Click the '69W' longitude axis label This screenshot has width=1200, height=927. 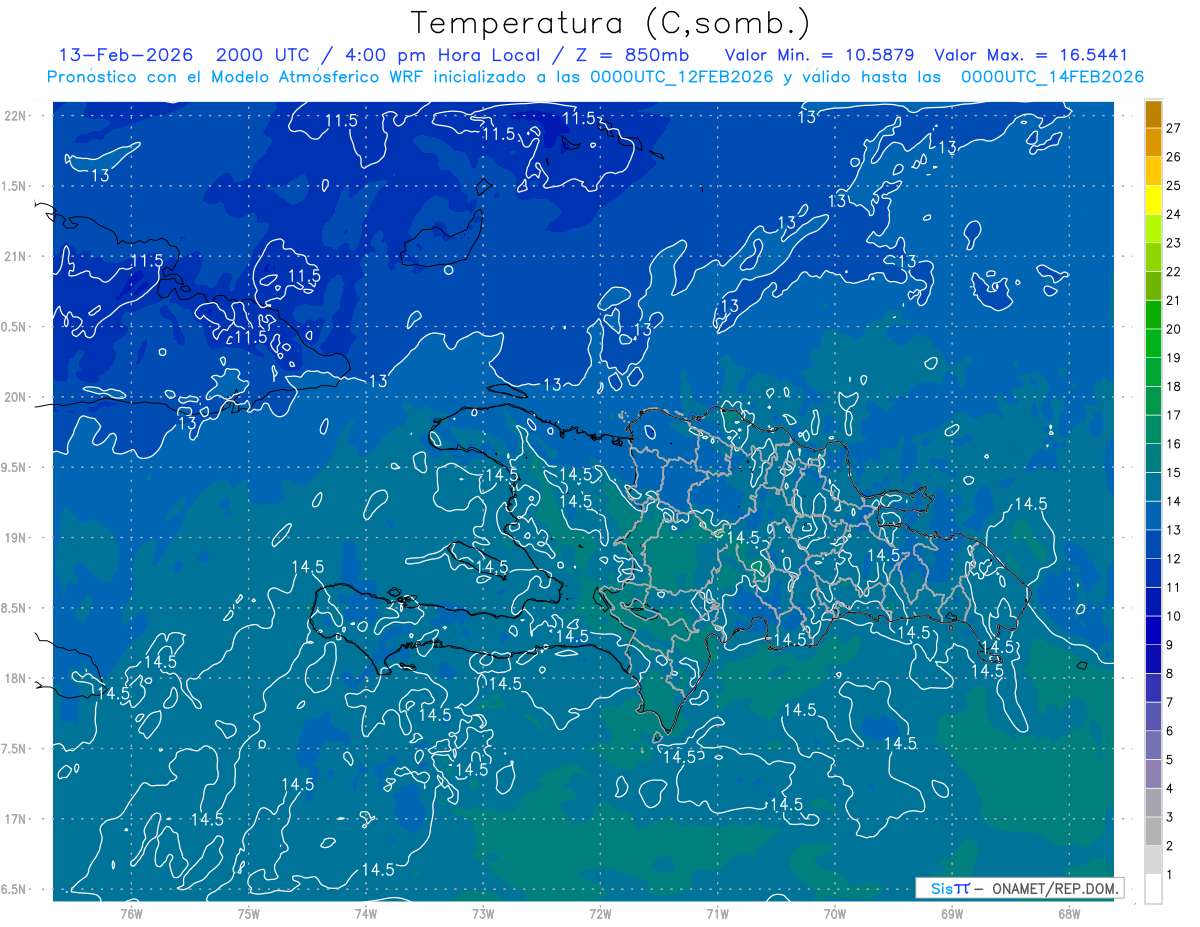[x=952, y=913]
